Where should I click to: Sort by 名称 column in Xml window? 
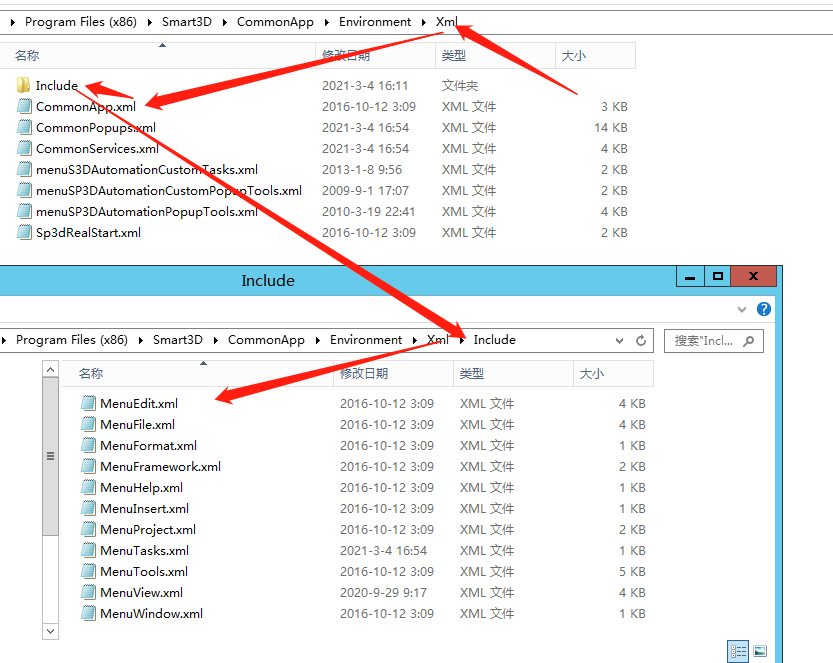point(158,55)
